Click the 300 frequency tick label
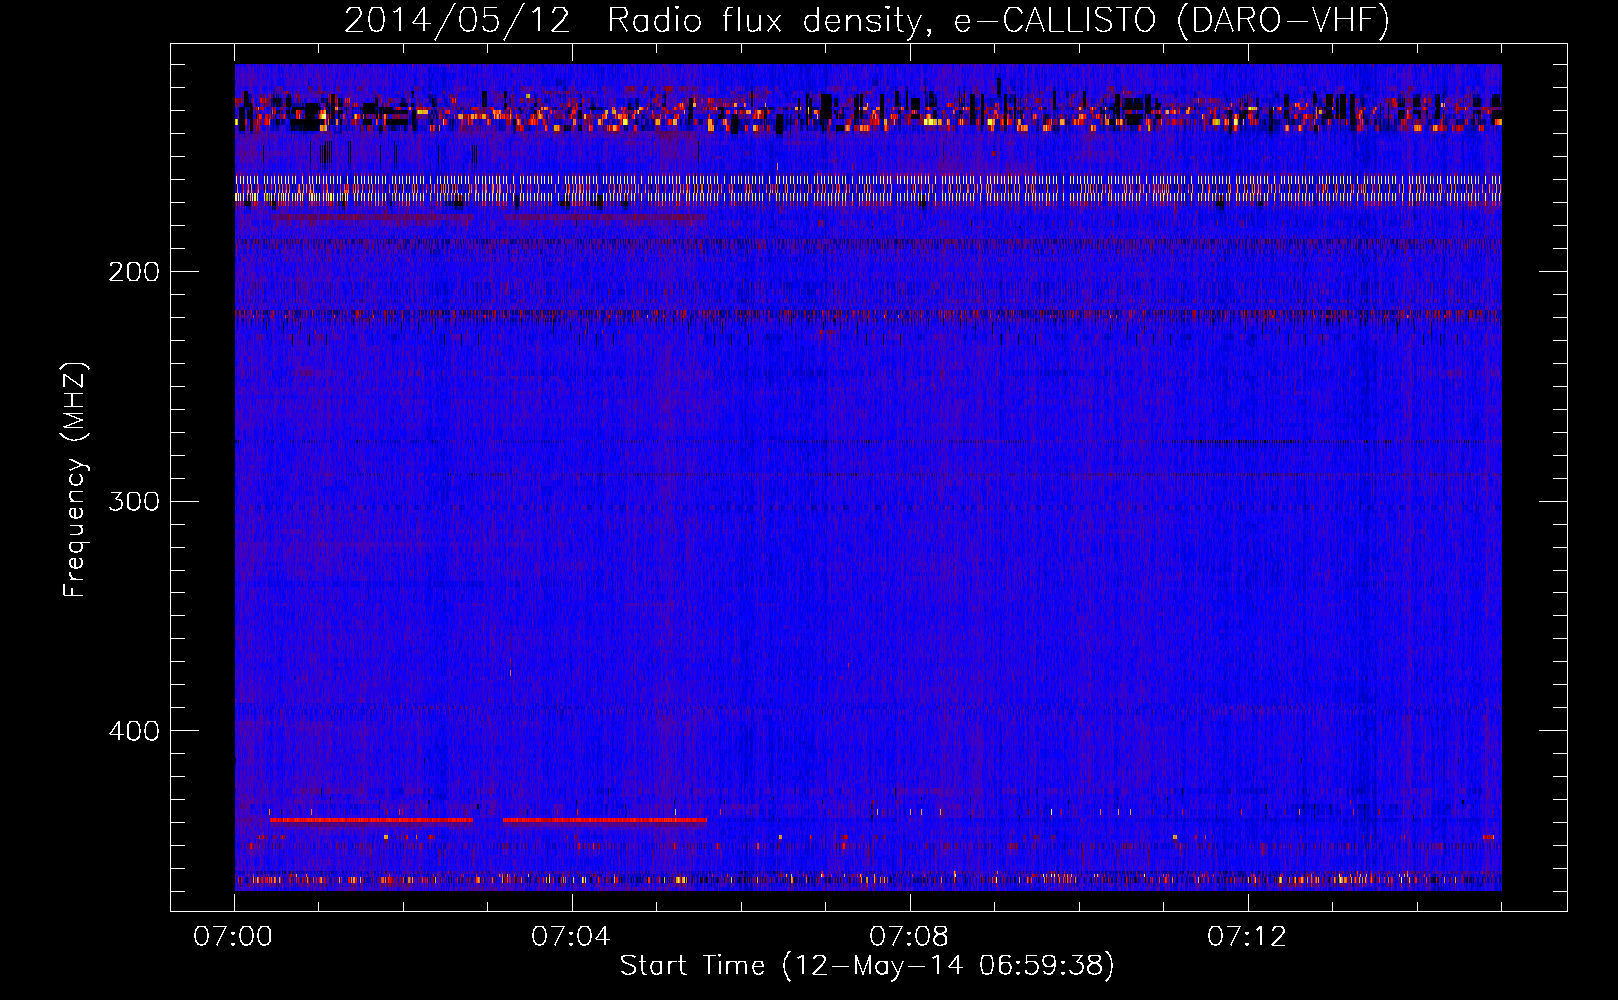 pos(134,501)
